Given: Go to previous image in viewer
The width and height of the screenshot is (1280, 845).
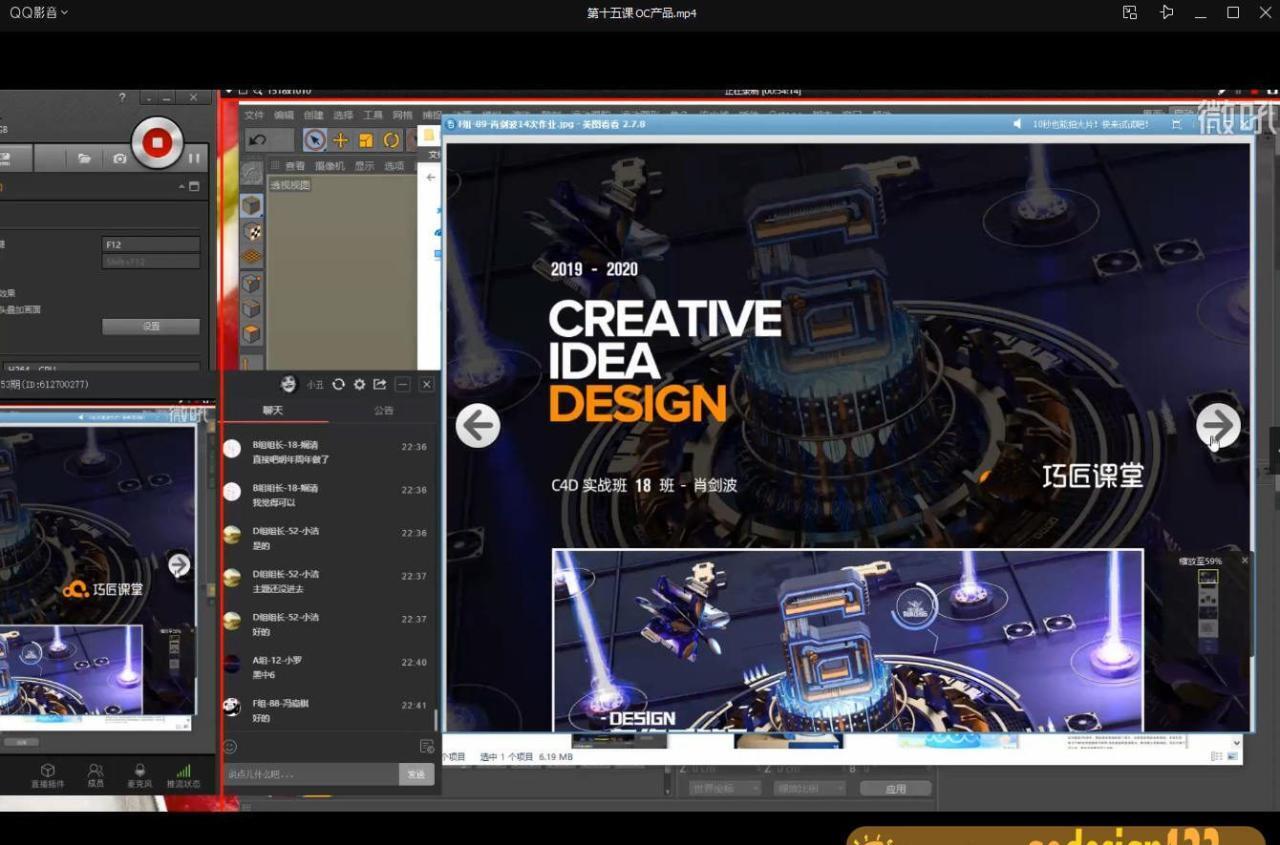Looking at the screenshot, I should point(478,426).
